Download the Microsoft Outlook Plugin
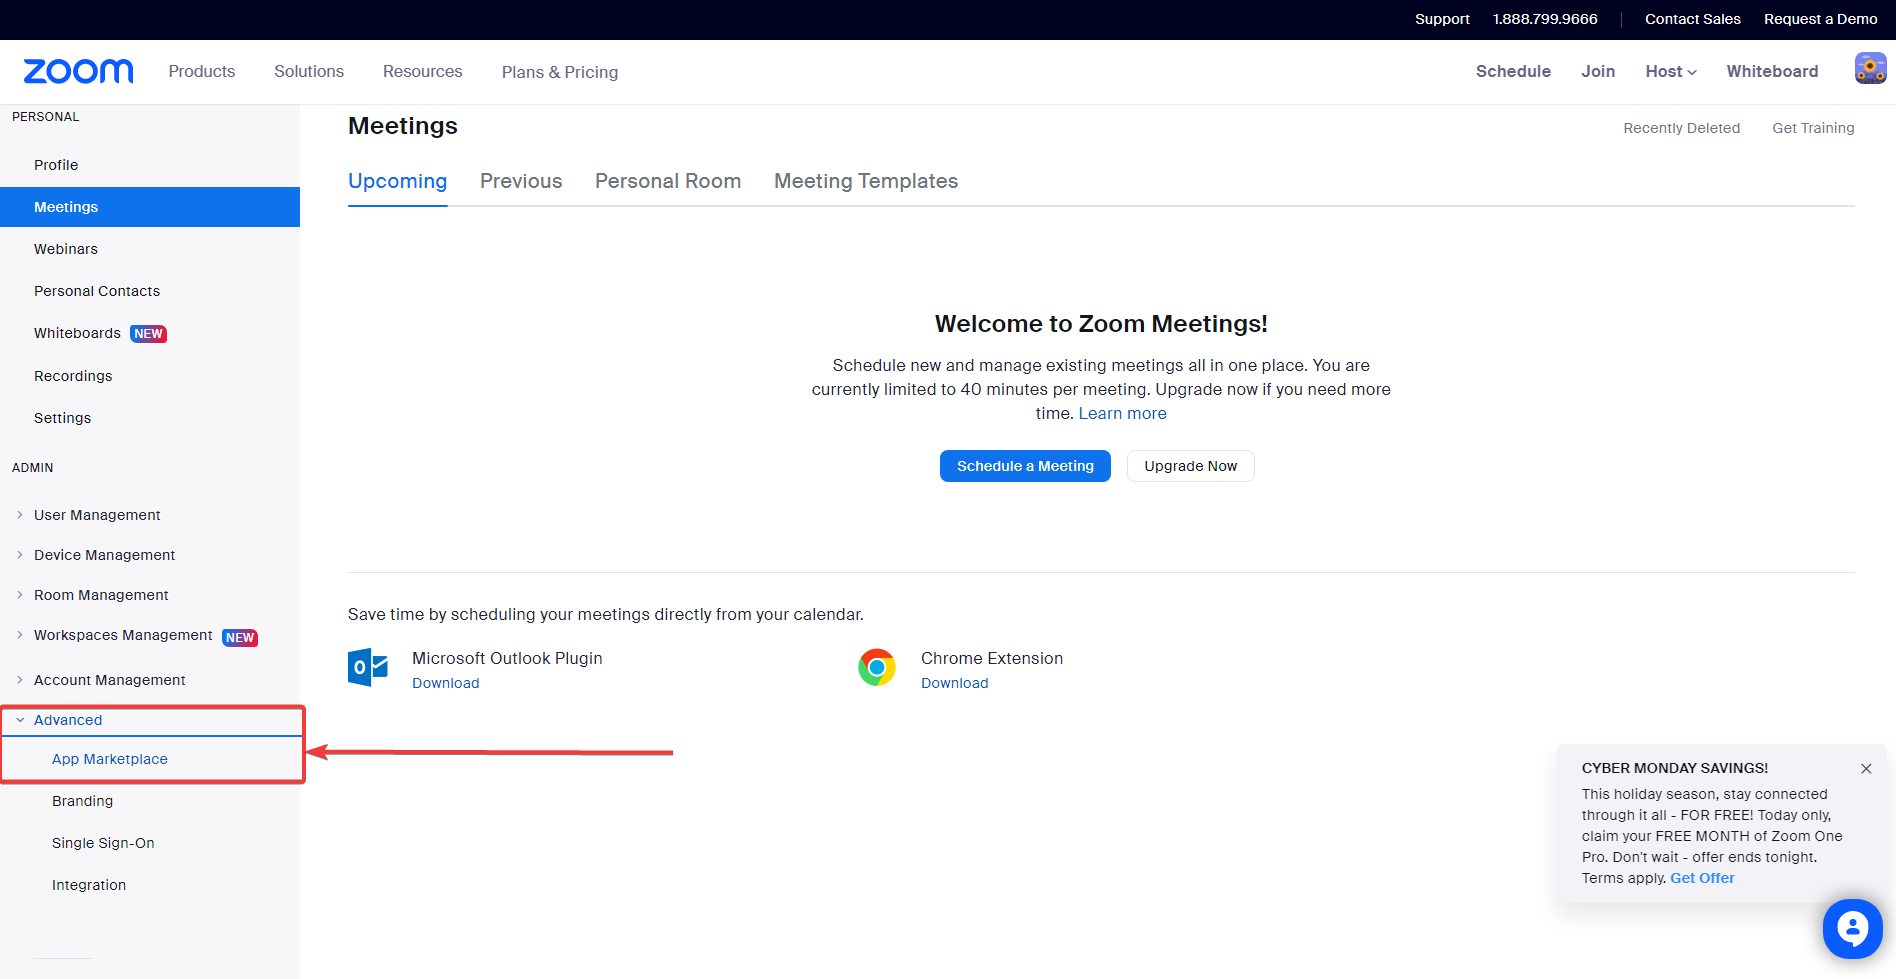This screenshot has height=979, width=1896. tap(446, 683)
